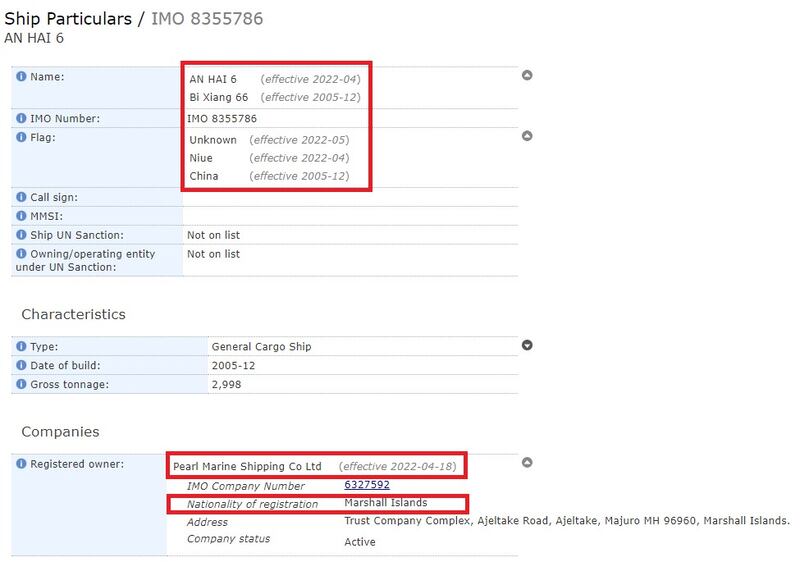The image size is (800, 562).
Task: Collapse the Name history arrow
Action: pos(527,75)
